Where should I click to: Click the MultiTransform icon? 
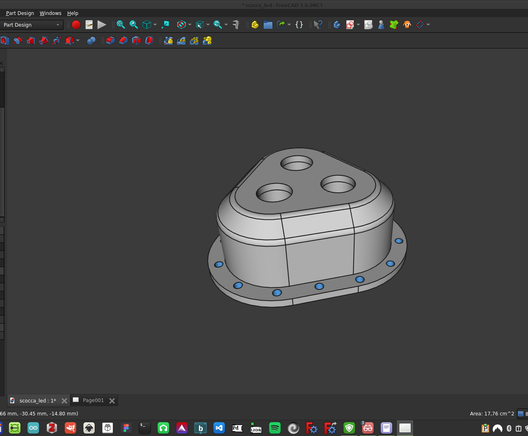click(207, 41)
